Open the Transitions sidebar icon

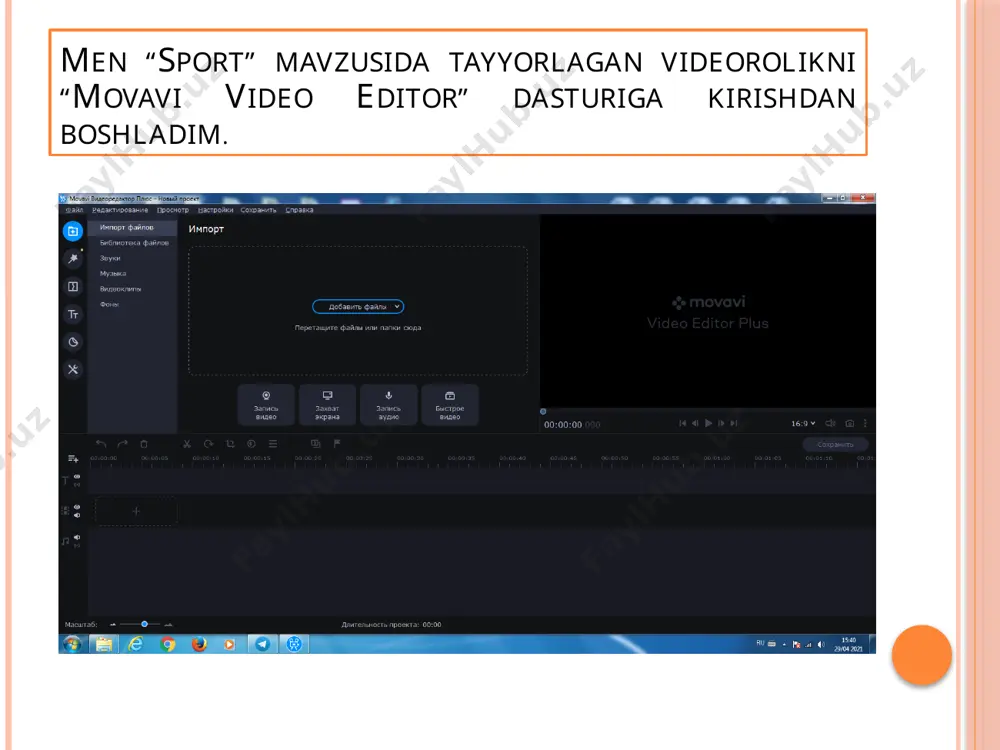coord(73,286)
